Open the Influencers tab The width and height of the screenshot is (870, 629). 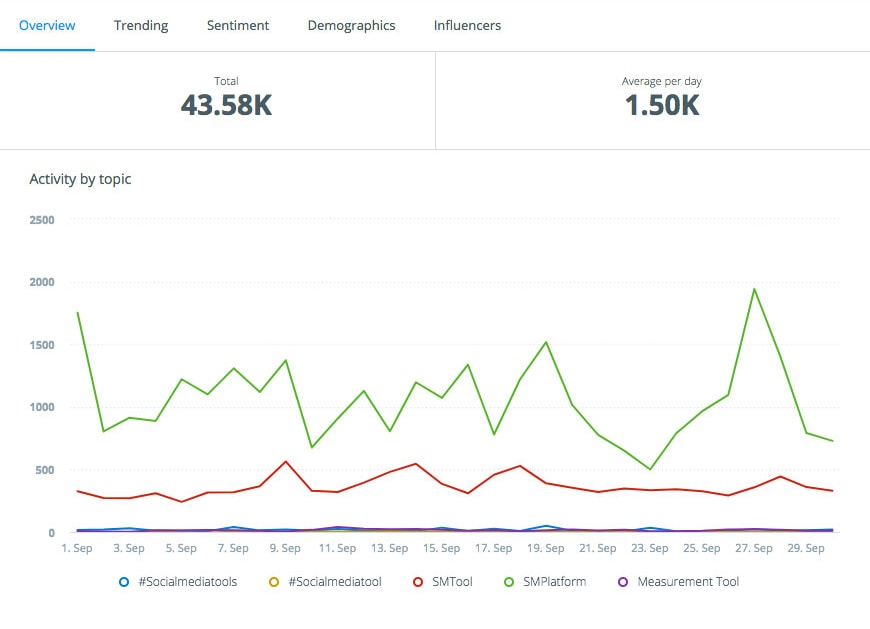pos(467,25)
